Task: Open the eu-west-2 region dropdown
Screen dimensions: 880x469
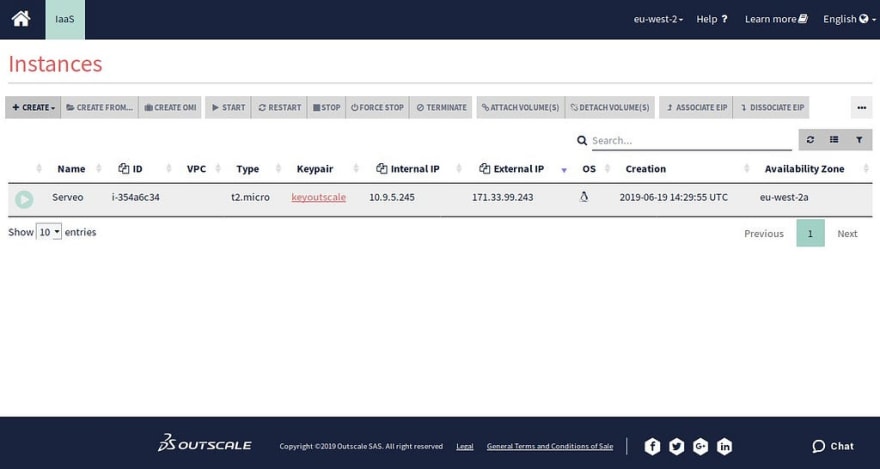Action: (658, 19)
